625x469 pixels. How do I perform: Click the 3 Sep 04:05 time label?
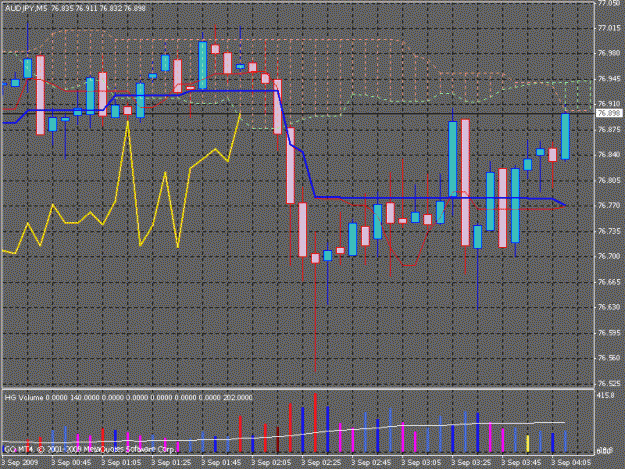click(x=571, y=463)
